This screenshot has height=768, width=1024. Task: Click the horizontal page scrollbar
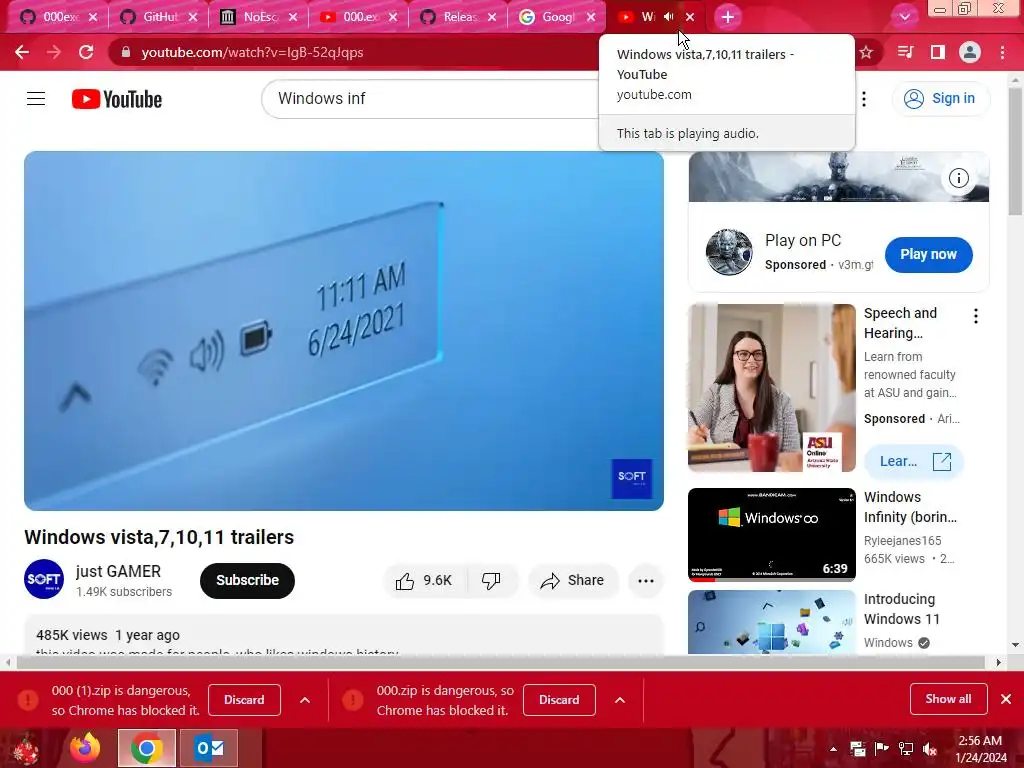(x=502, y=662)
